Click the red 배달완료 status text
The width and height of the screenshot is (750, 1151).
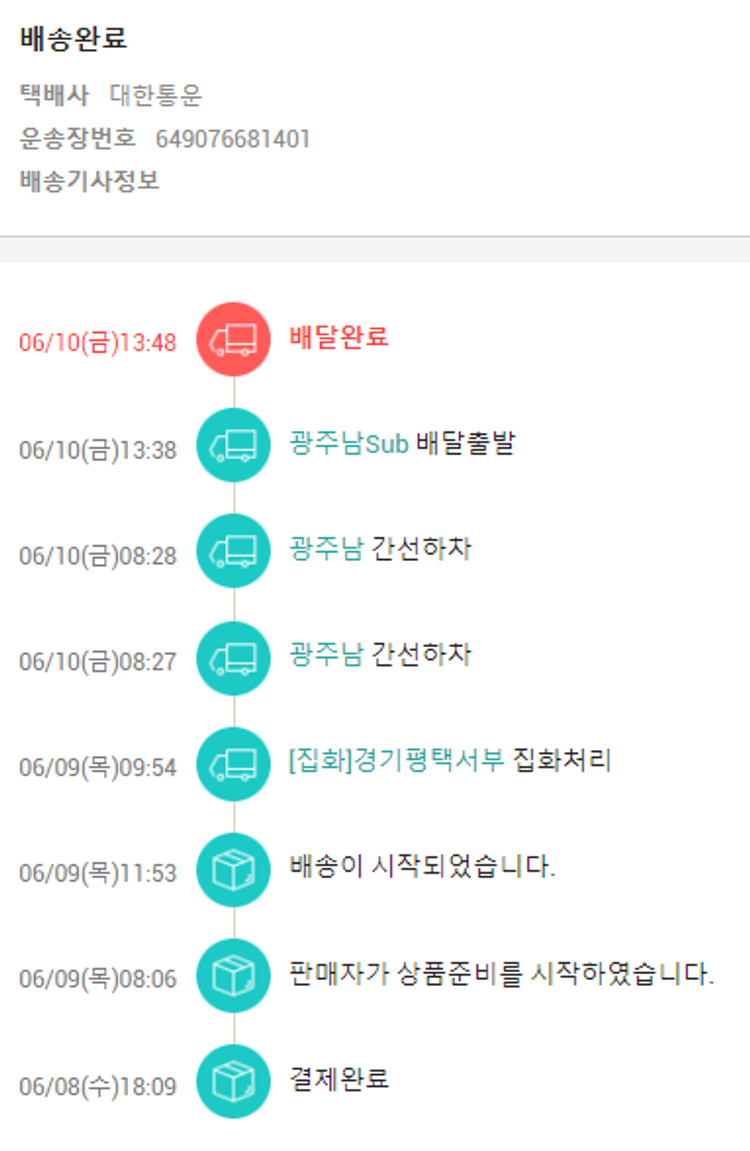tap(338, 337)
